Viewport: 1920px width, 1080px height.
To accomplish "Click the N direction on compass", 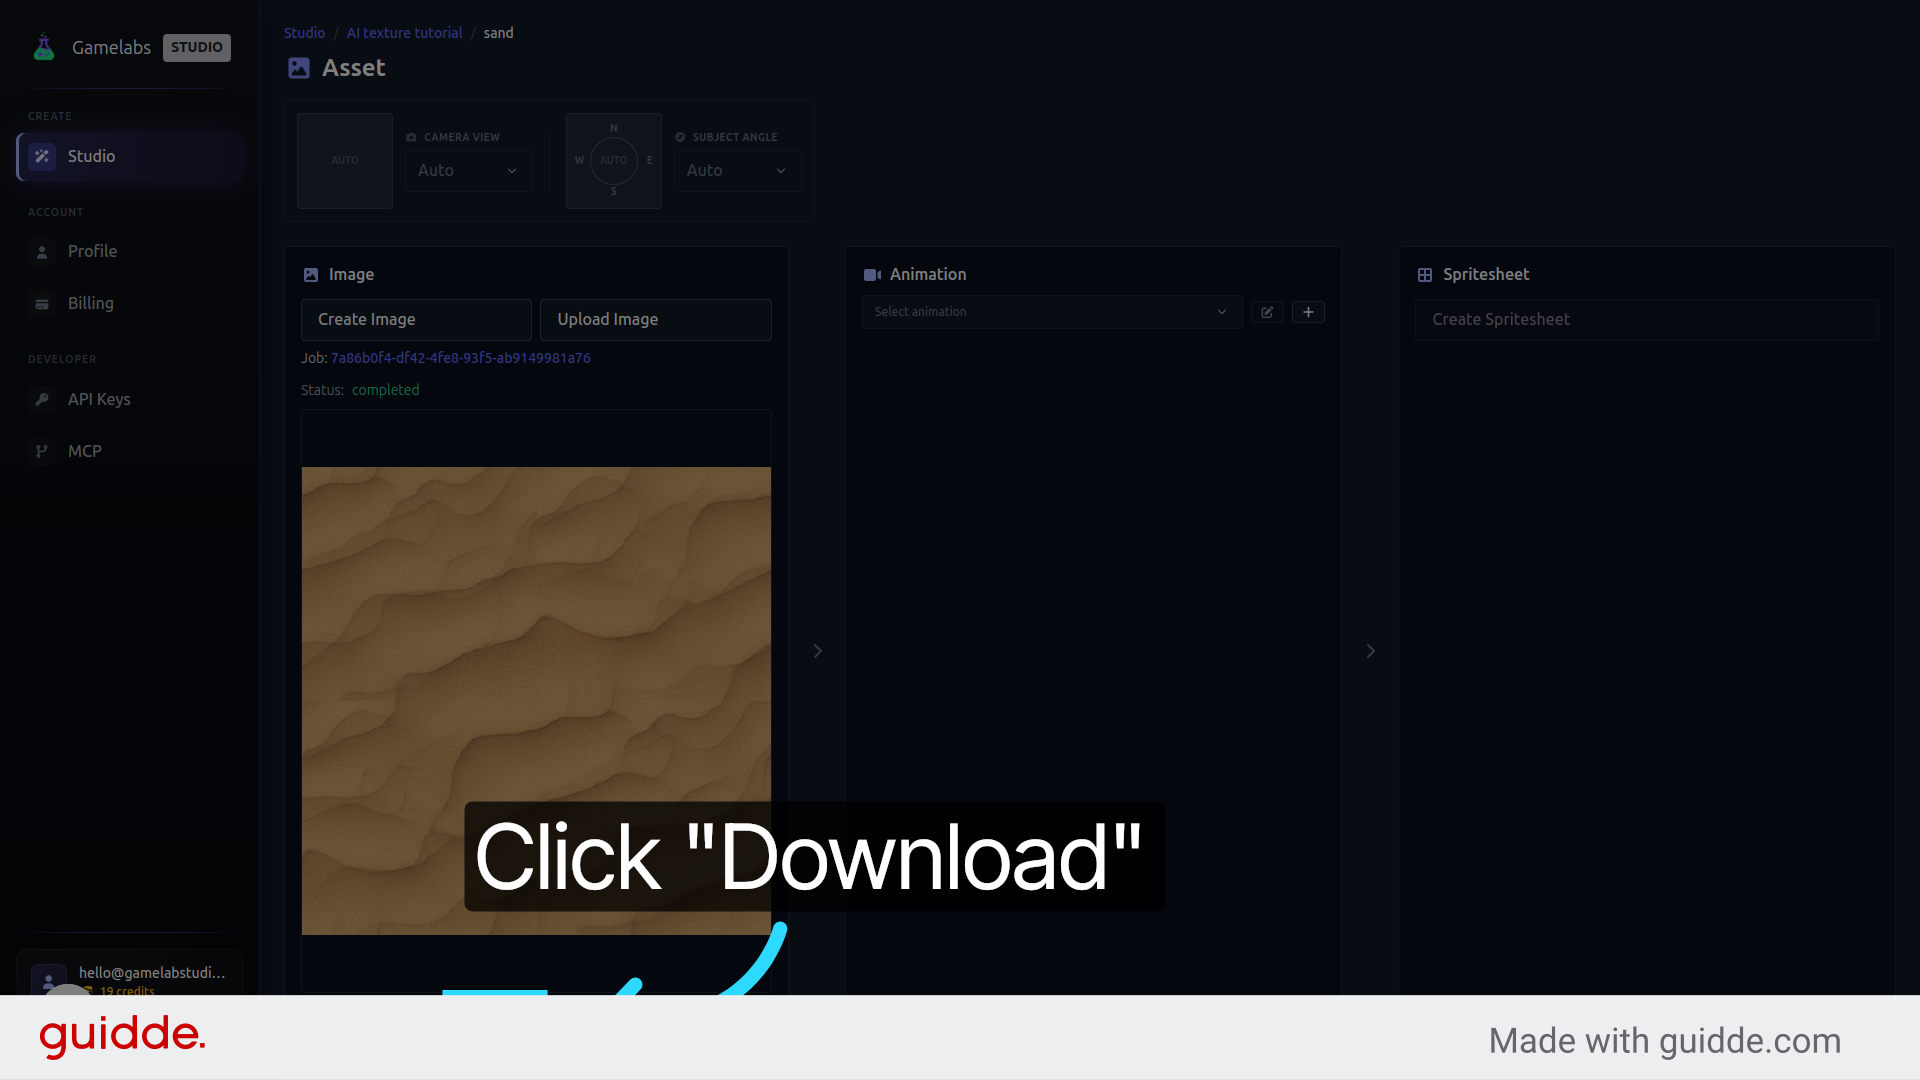I will (x=614, y=128).
